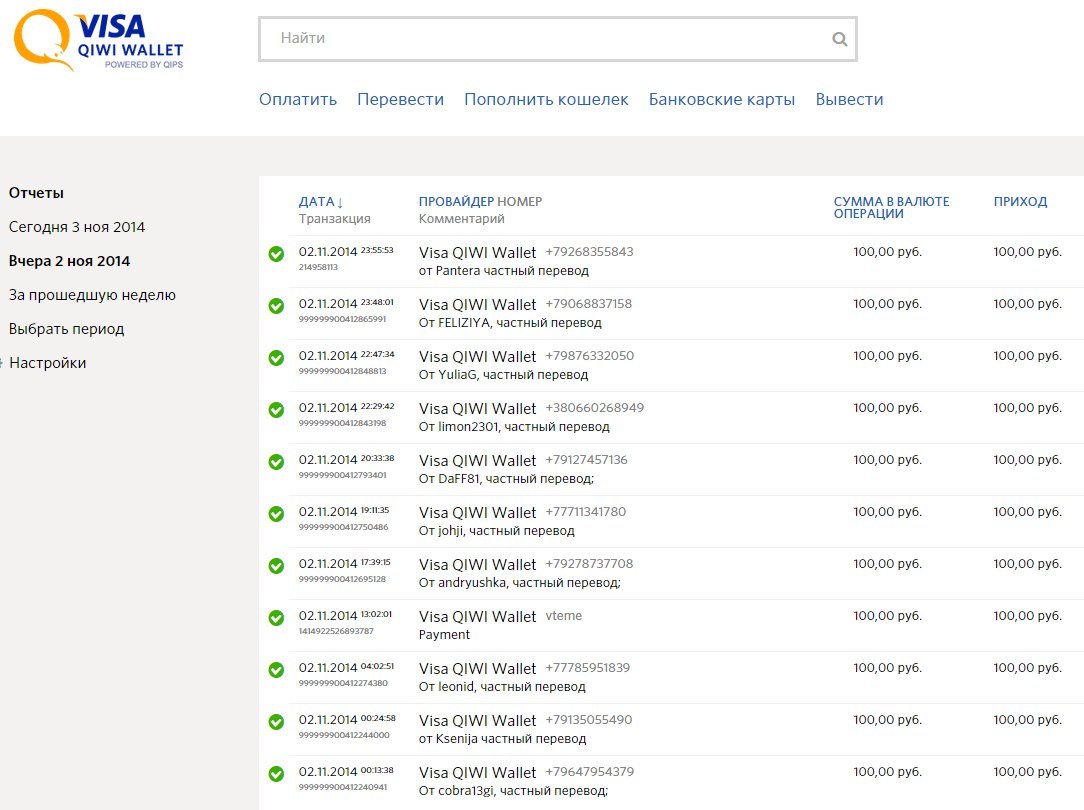
Task: Click the magnifying glass search icon
Action: 839,40
